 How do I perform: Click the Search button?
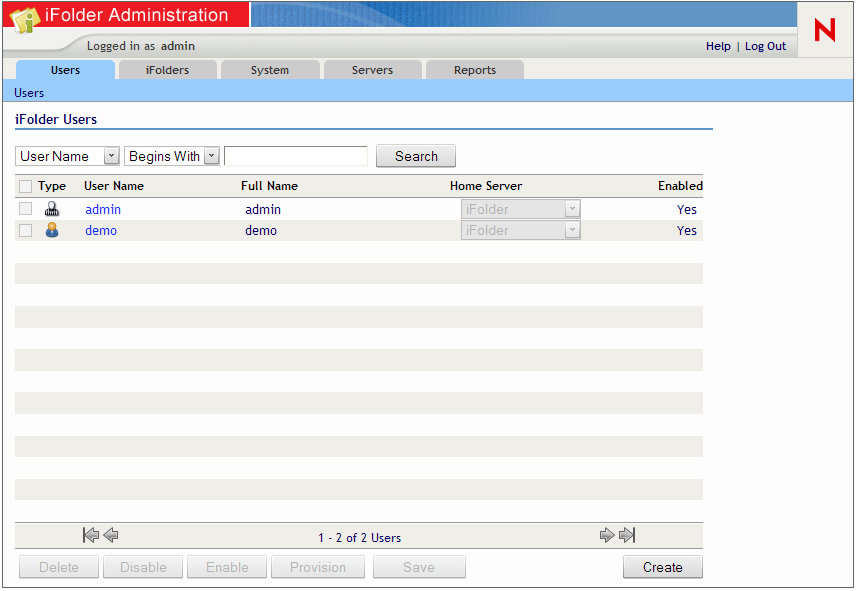416,156
